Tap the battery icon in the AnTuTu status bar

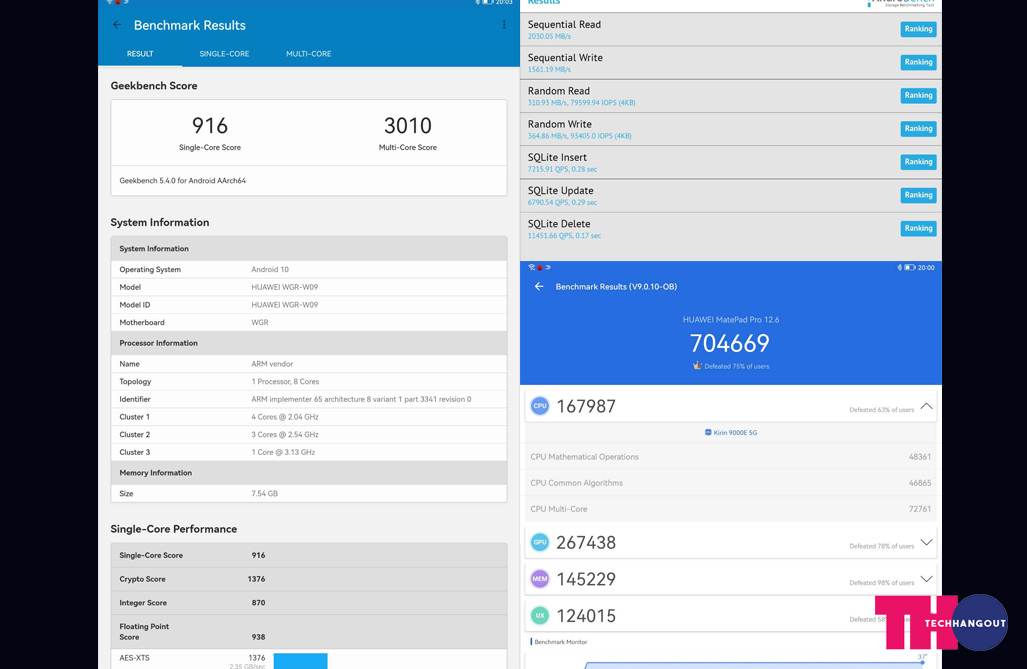(910, 267)
